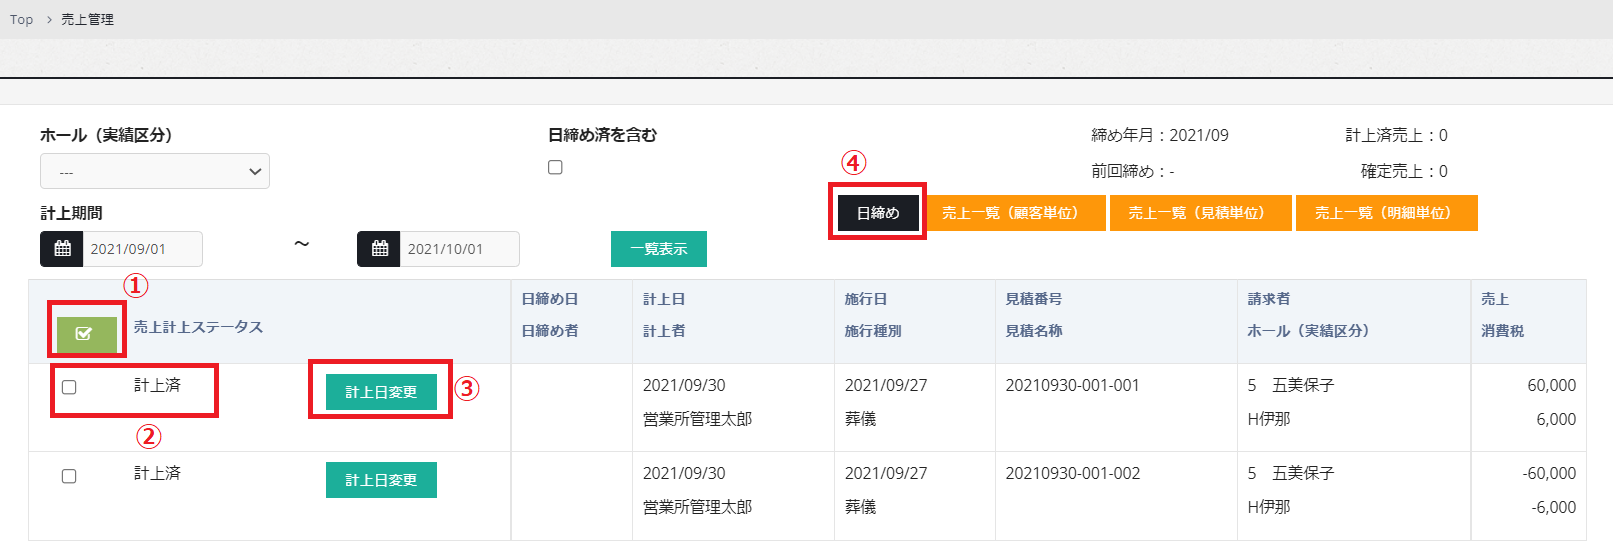The width and height of the screenshot is (1613, 555).
Task: Click the 一覧表示 button
Action: click(x=658, y=249)
